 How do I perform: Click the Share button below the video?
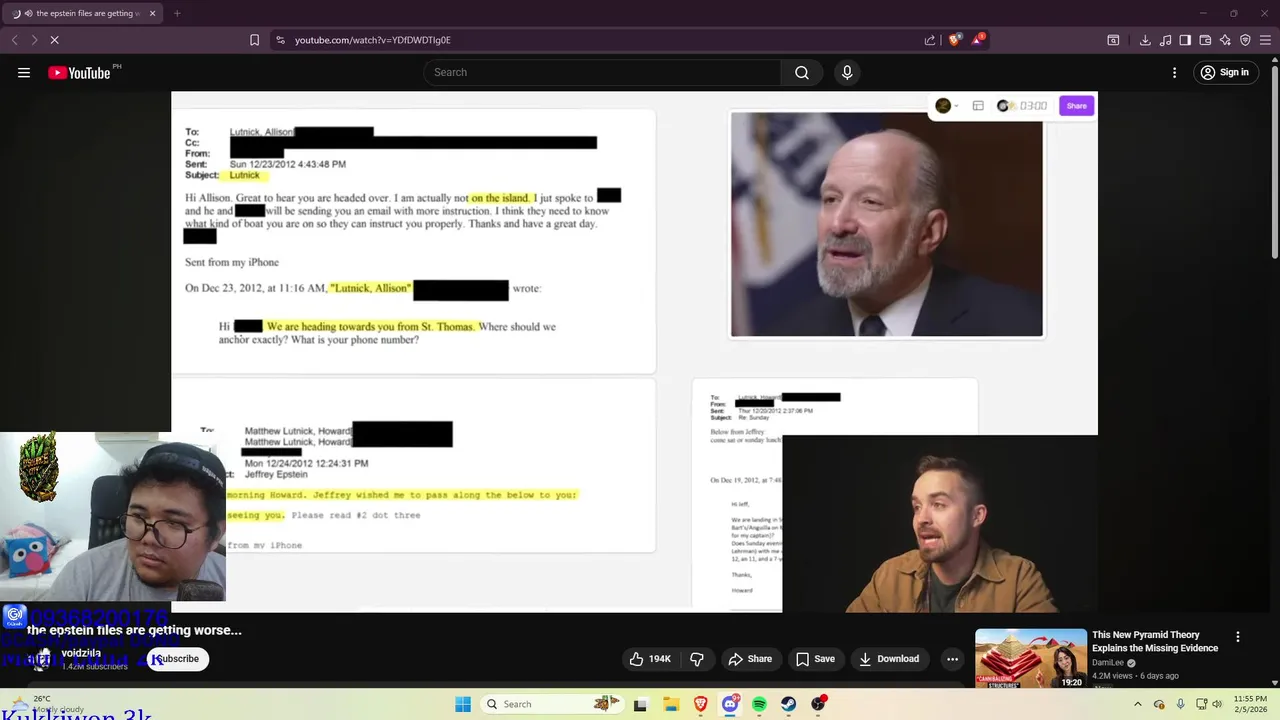(750, 659)
